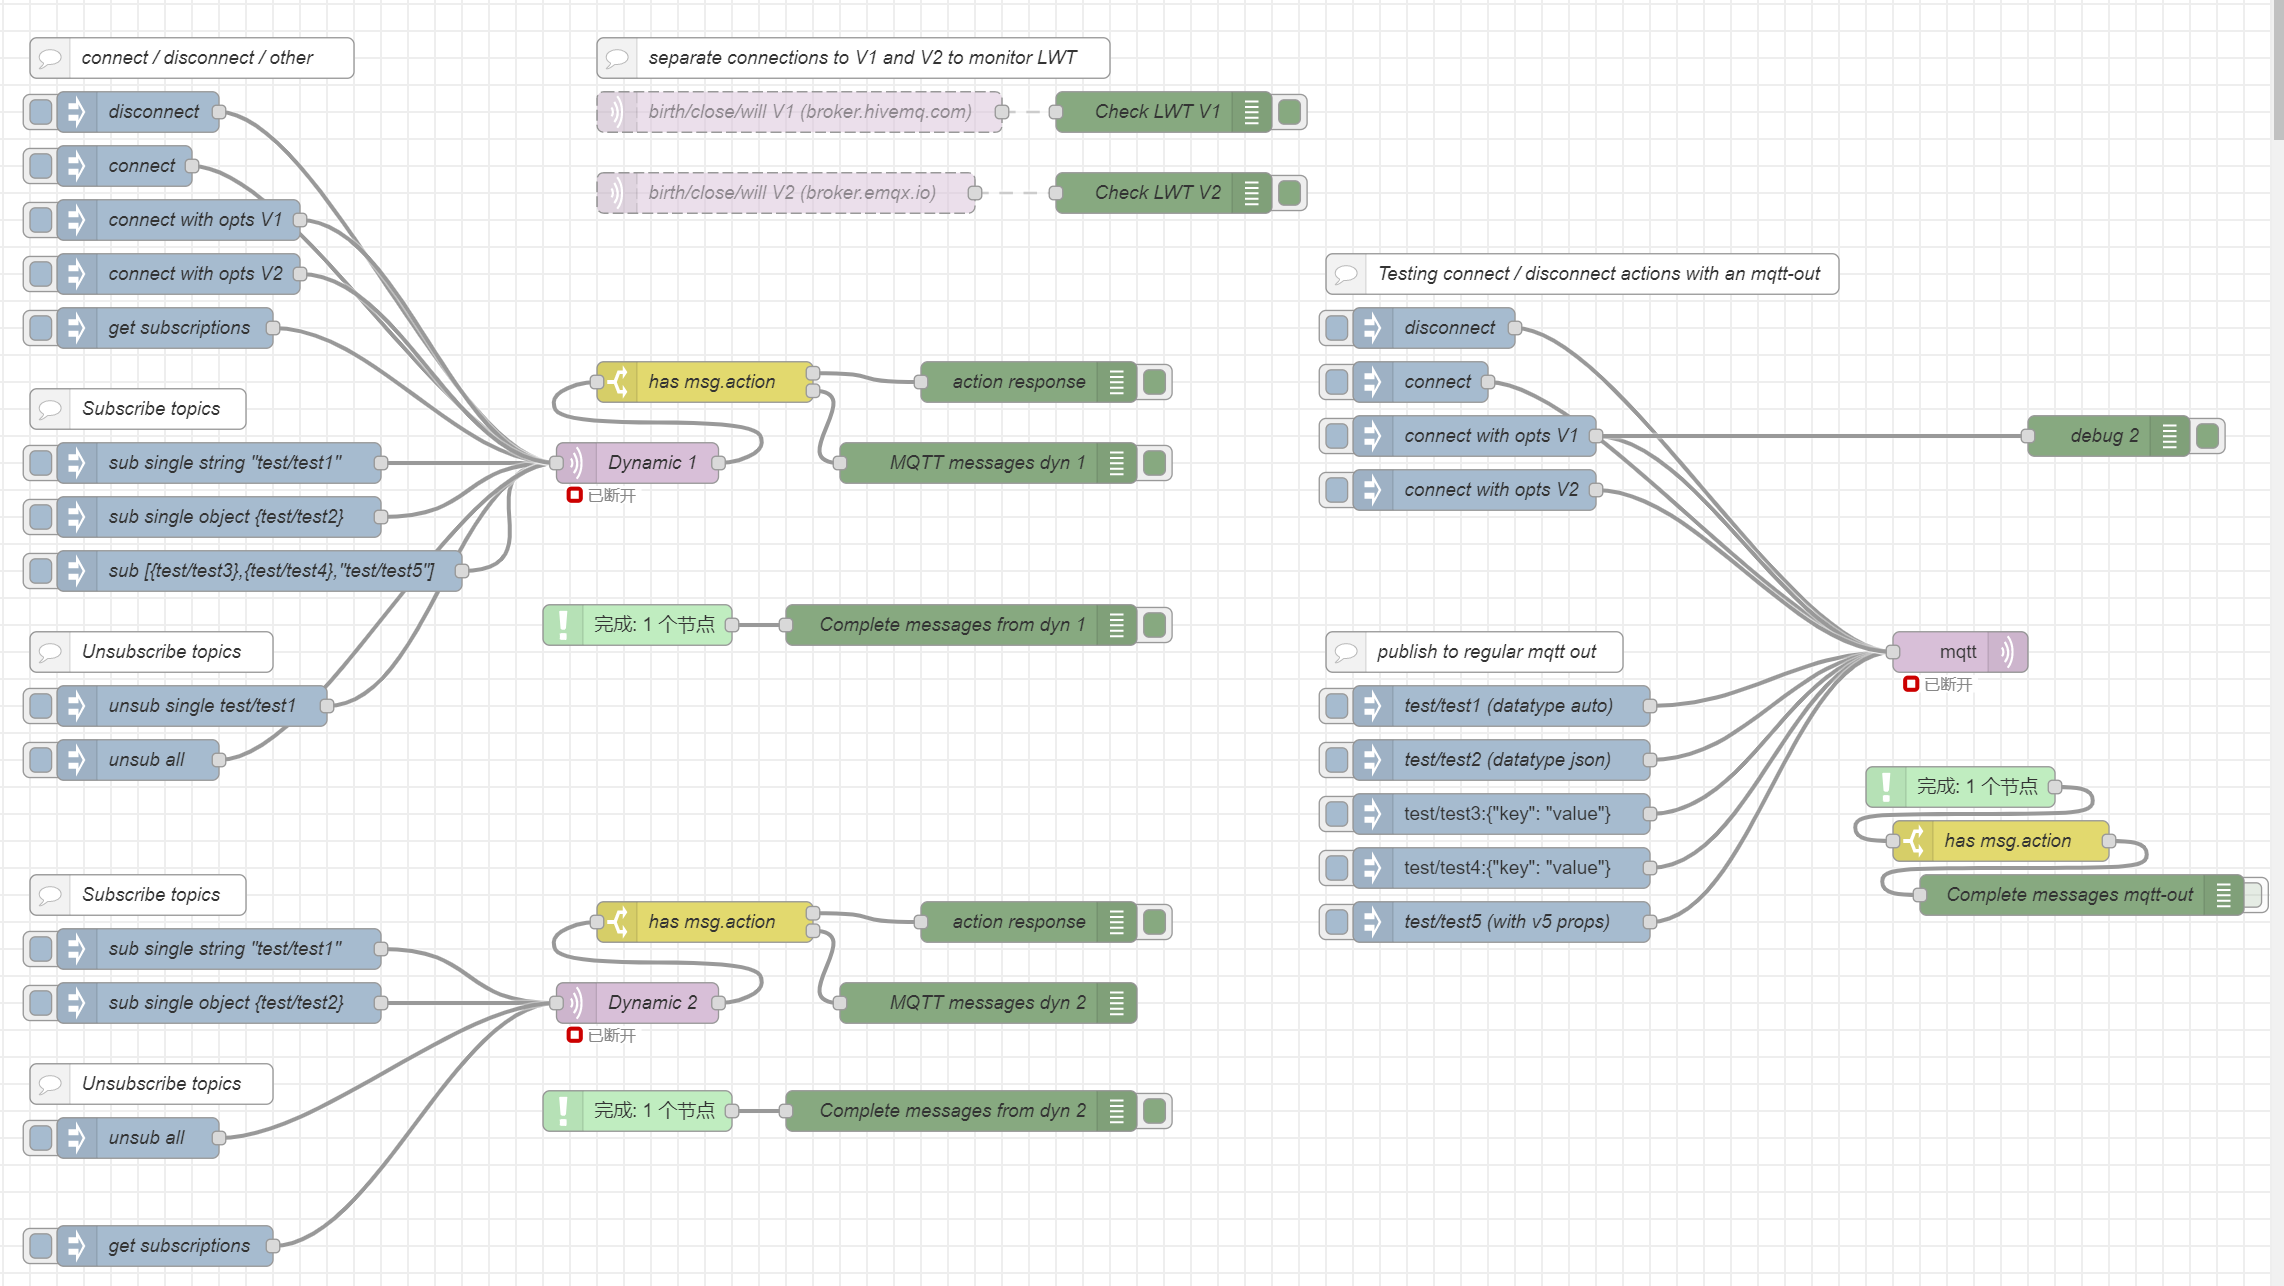Screen dimensions: 2284x1286
Task: Click the switch icon on top 'has msg.action' node
Action: 618,382
